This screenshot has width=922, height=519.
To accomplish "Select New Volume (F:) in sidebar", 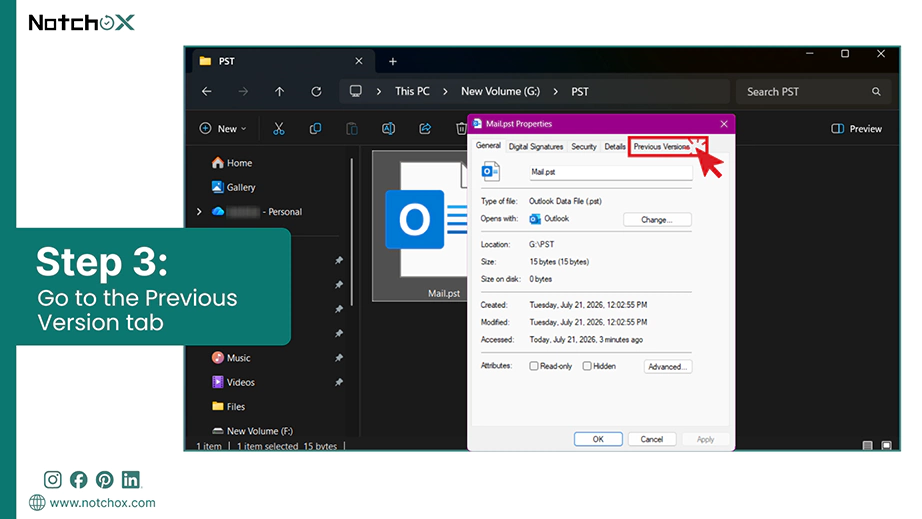I will (x=252, y=431).
